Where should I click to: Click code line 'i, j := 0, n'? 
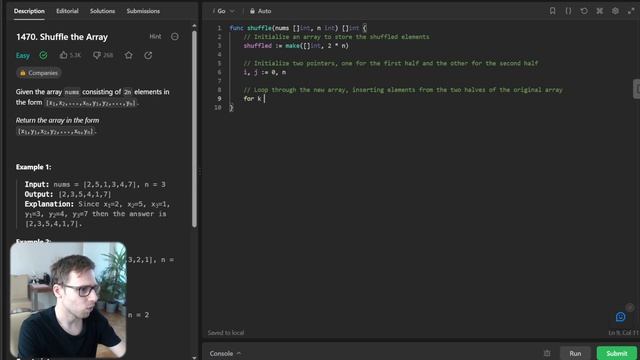point(264,72)
